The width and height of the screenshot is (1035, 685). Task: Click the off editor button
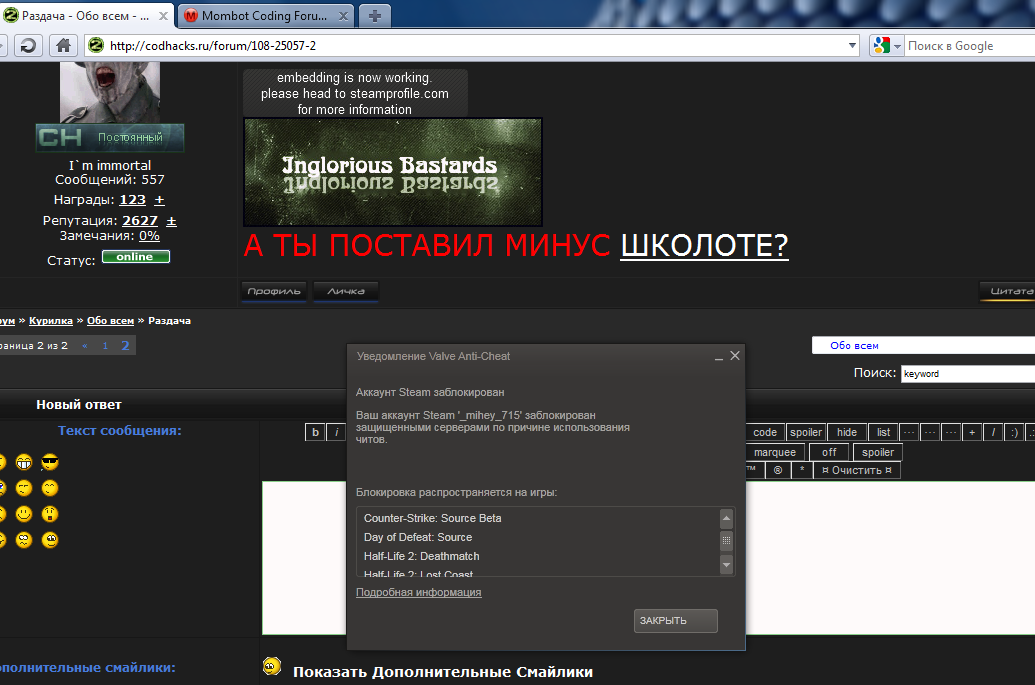tap(829, 452)
